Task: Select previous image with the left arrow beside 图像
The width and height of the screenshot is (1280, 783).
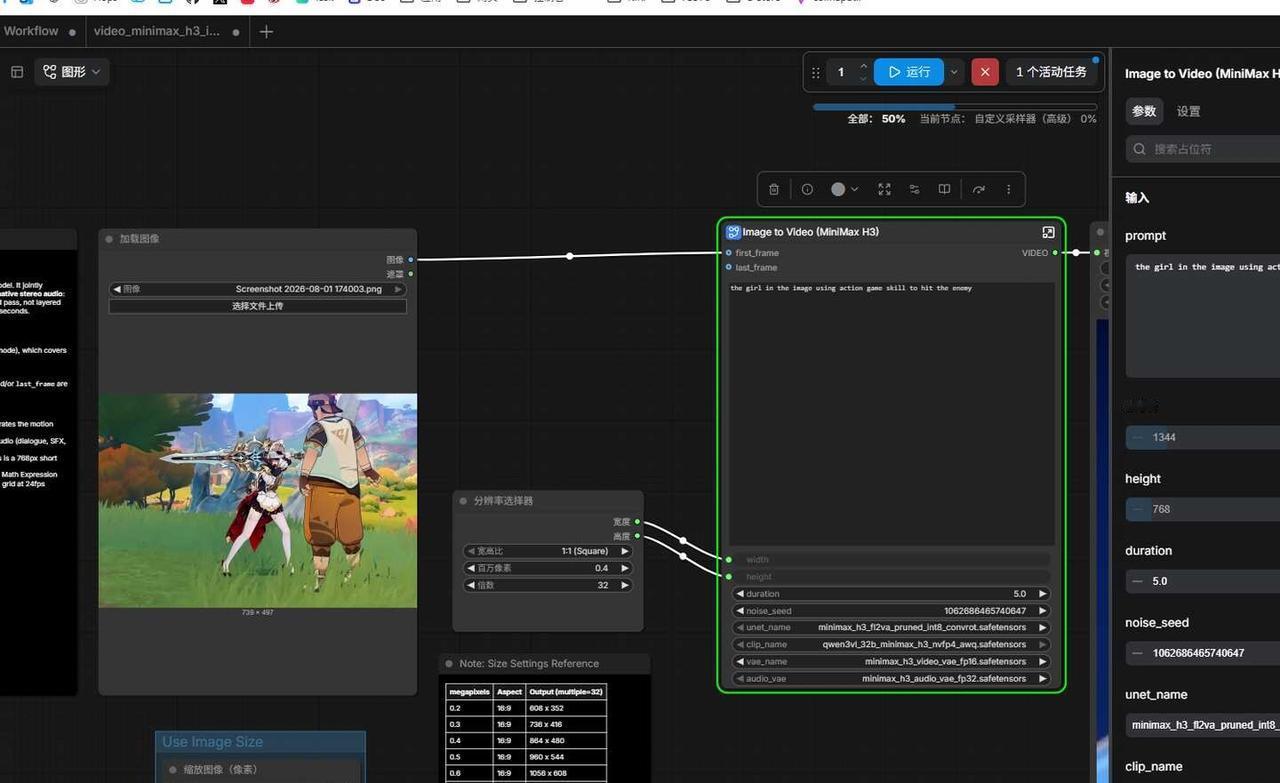Action: (117, 289)
